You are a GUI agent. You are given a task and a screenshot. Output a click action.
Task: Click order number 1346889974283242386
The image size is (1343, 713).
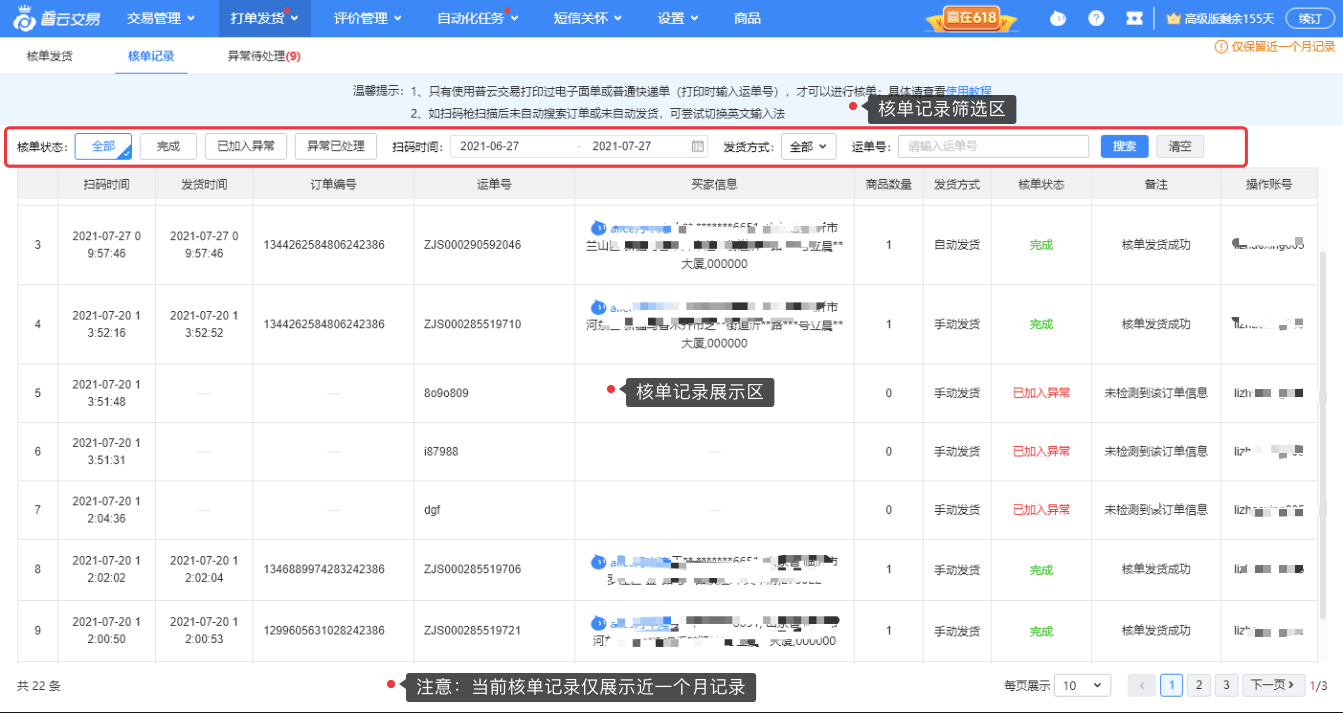[324, 569]
